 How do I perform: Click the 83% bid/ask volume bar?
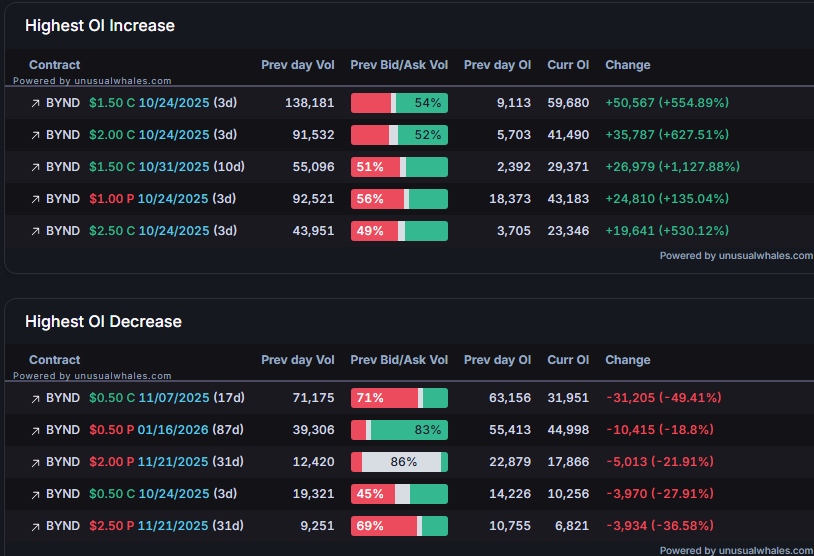[x=399, y=430]
